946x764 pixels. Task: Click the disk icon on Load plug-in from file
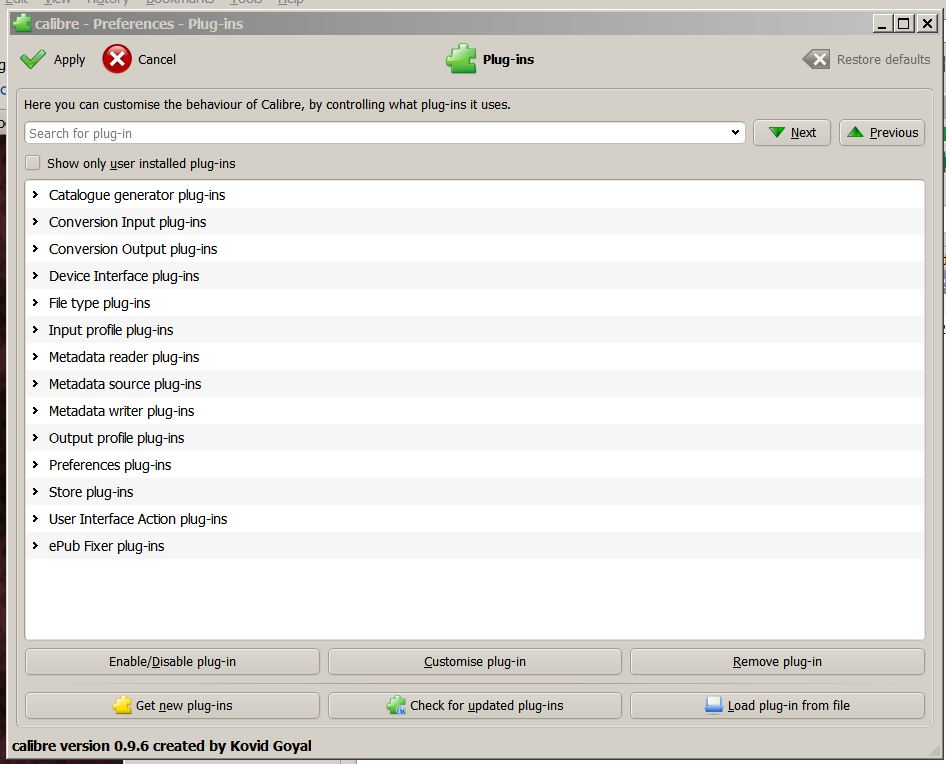[x=714, y=705]
